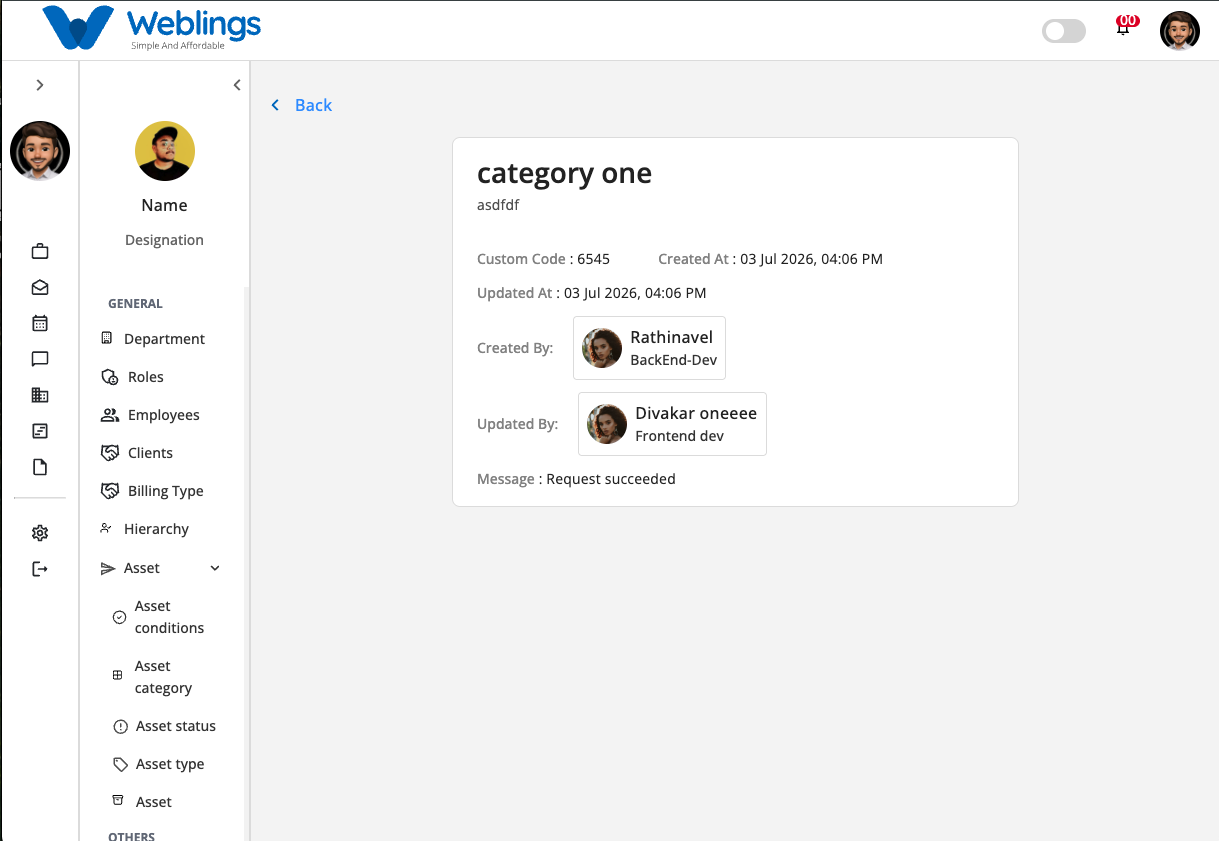Click the Asset type tag icon

(x=120, y=764)
